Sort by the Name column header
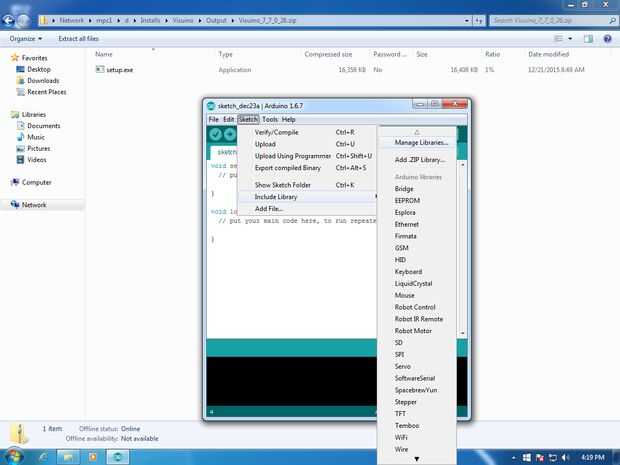 point(104,54)
